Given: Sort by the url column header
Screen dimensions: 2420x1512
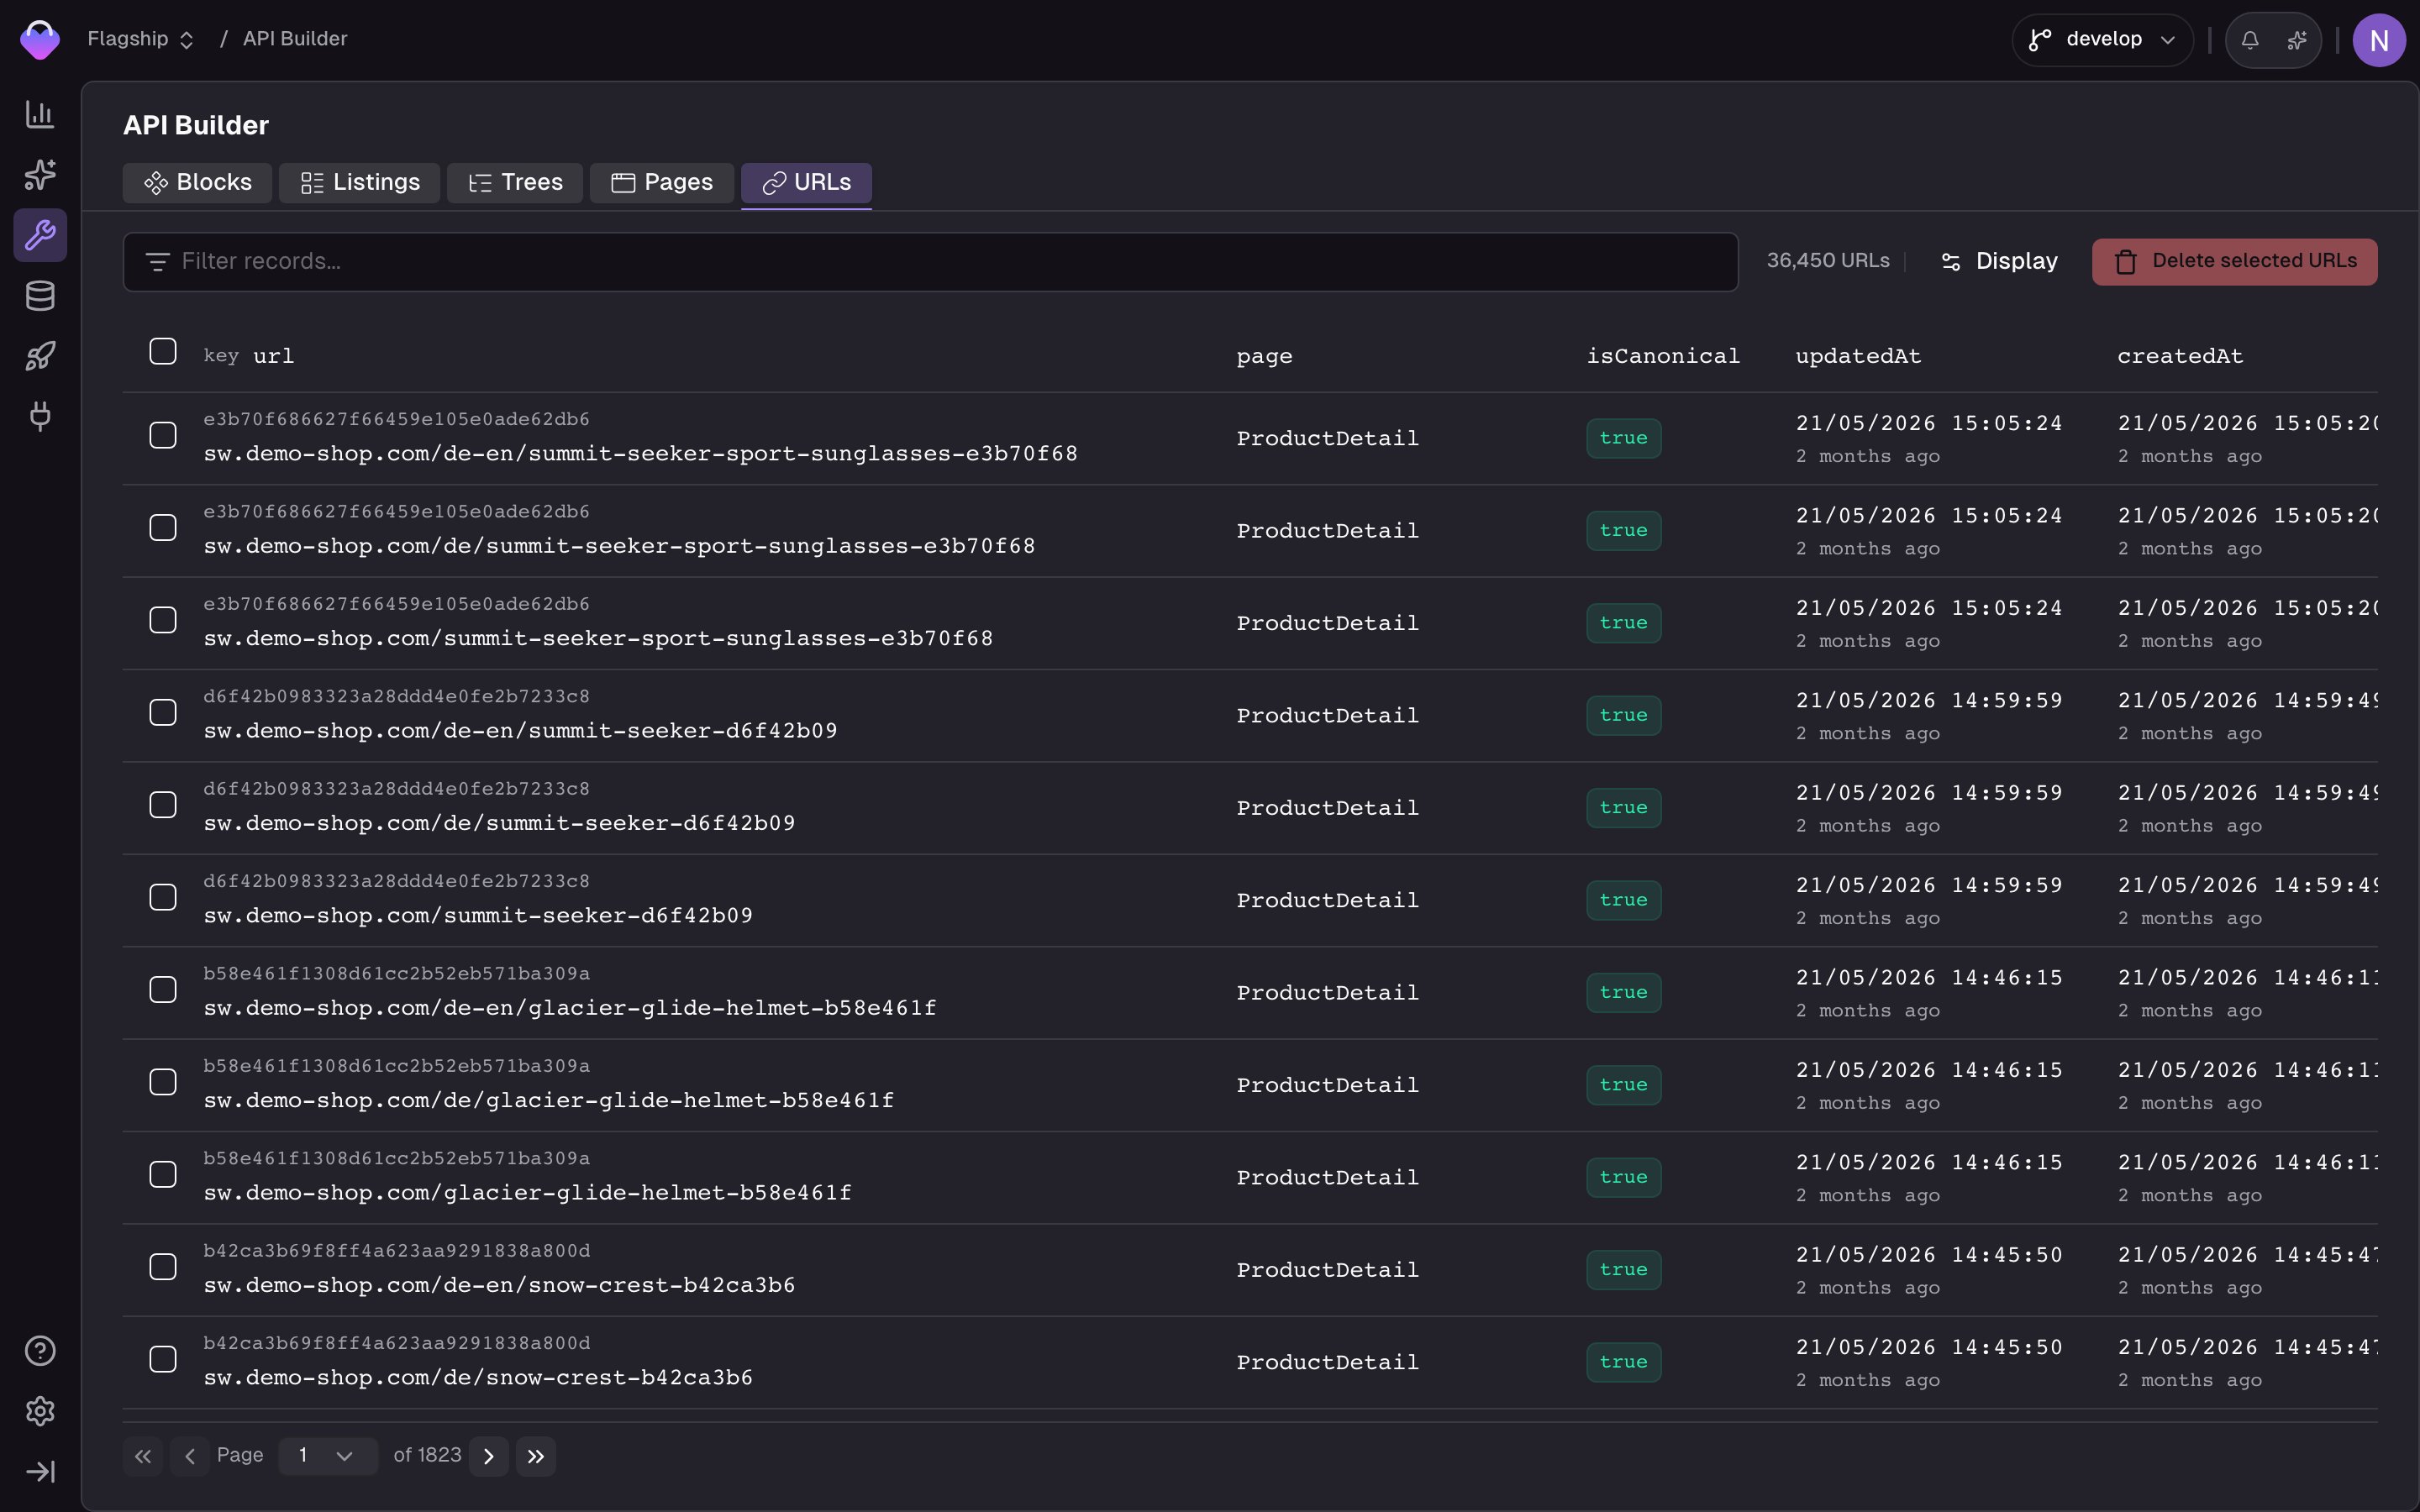Looking at the screenshot, I should pyautogui.click(x=273, y=356).
